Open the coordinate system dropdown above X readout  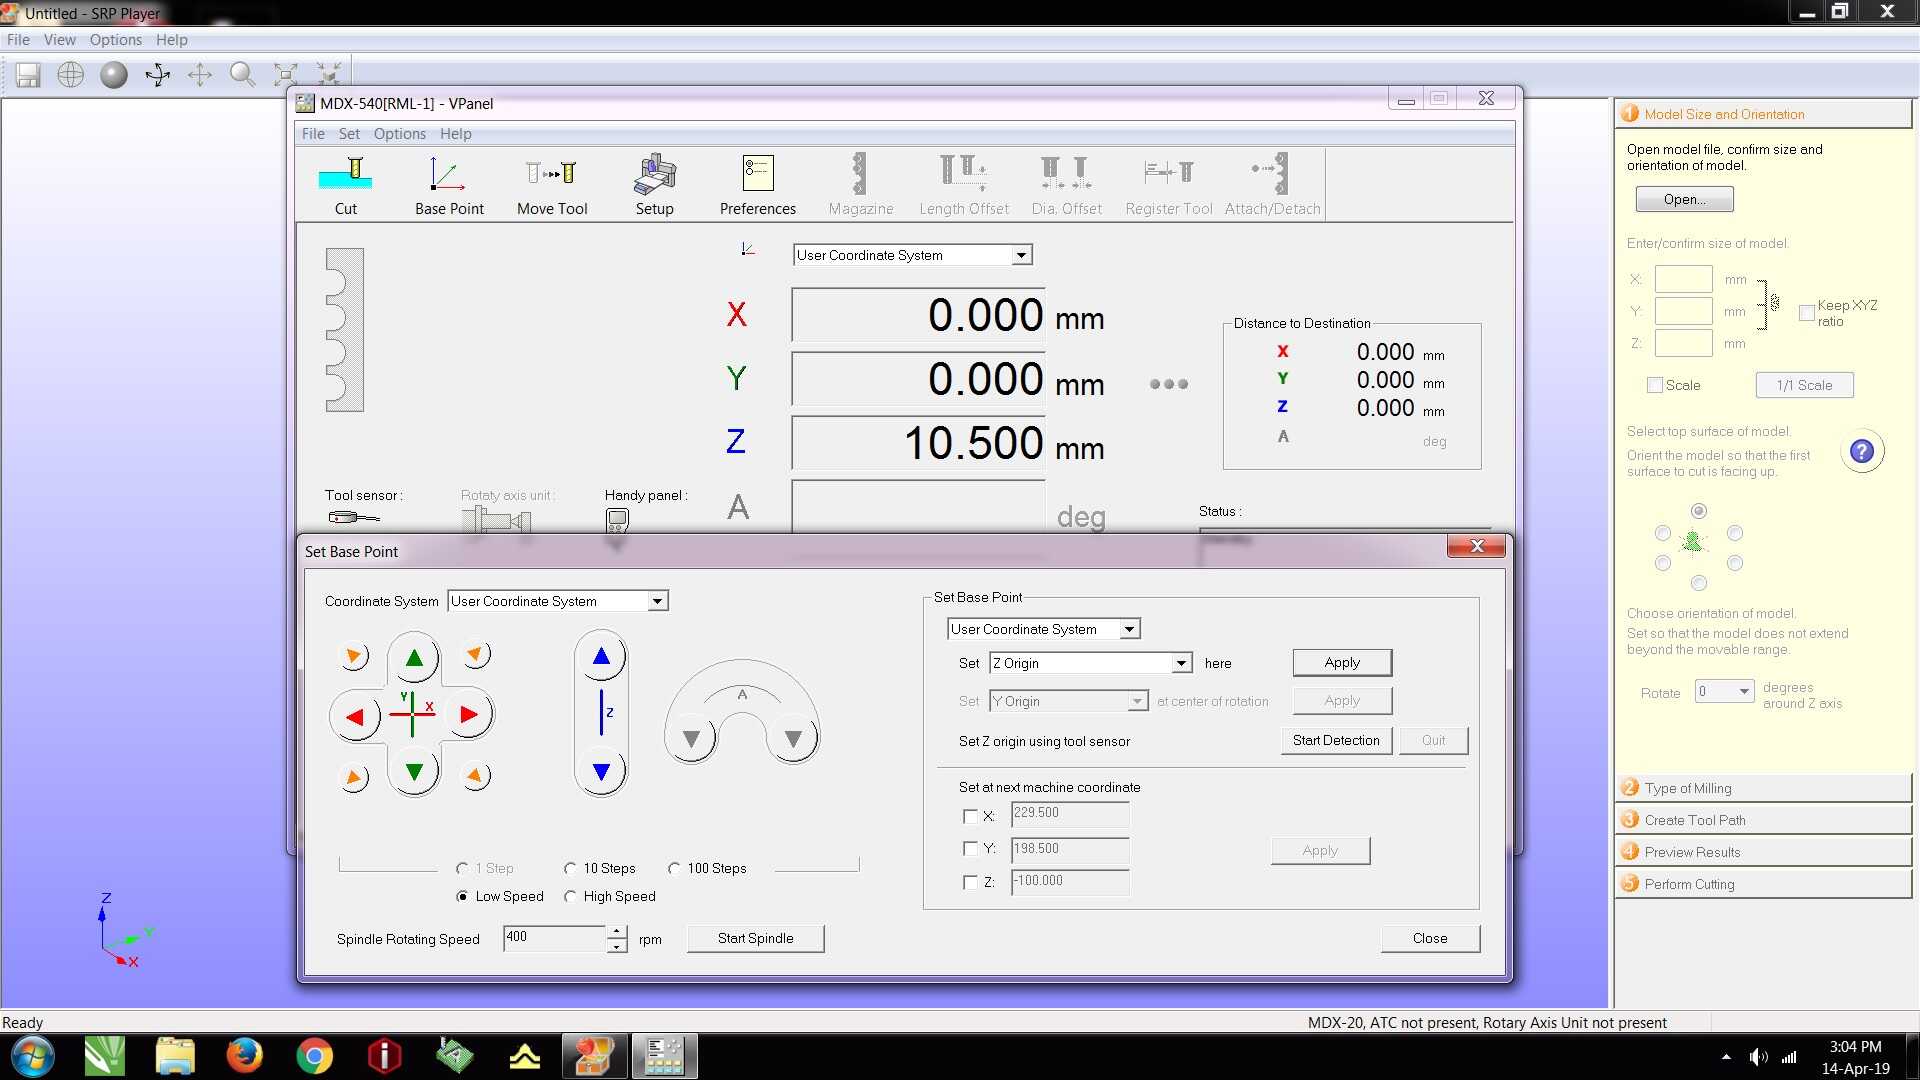click(x=1020, y=256)
